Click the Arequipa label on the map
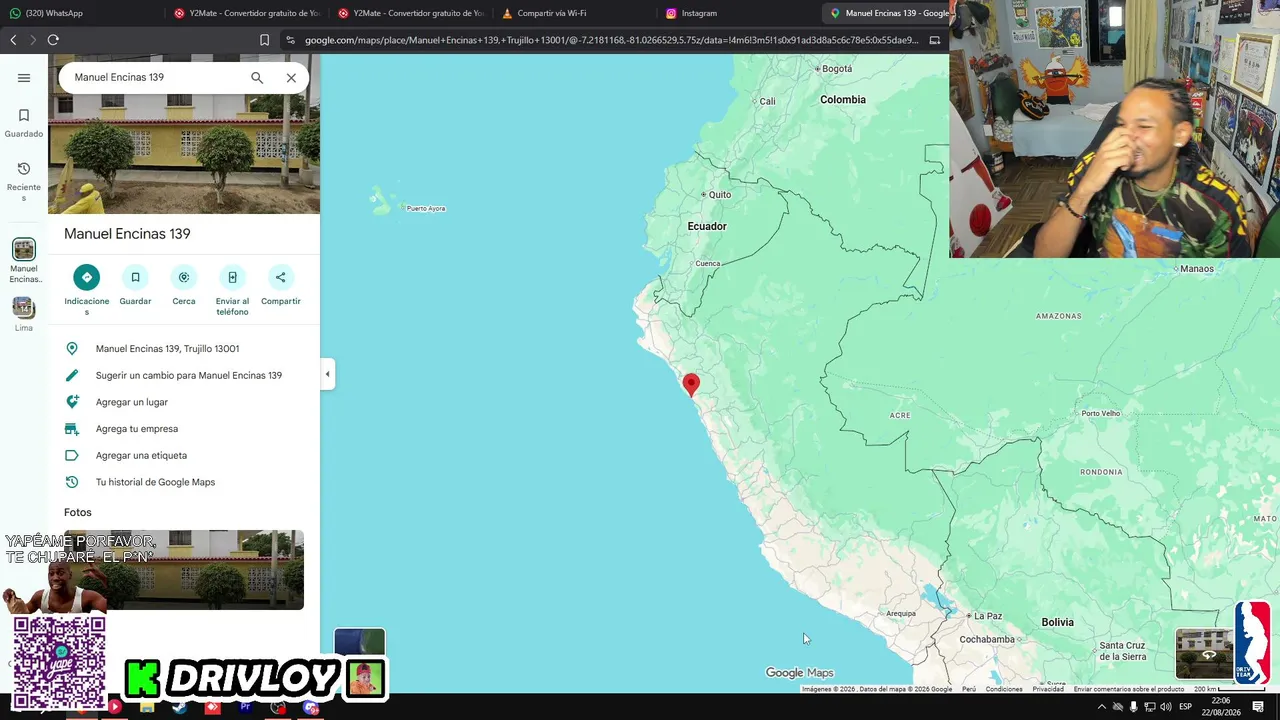This screenshot has width=1280, height=720. [x=900, y=614]
